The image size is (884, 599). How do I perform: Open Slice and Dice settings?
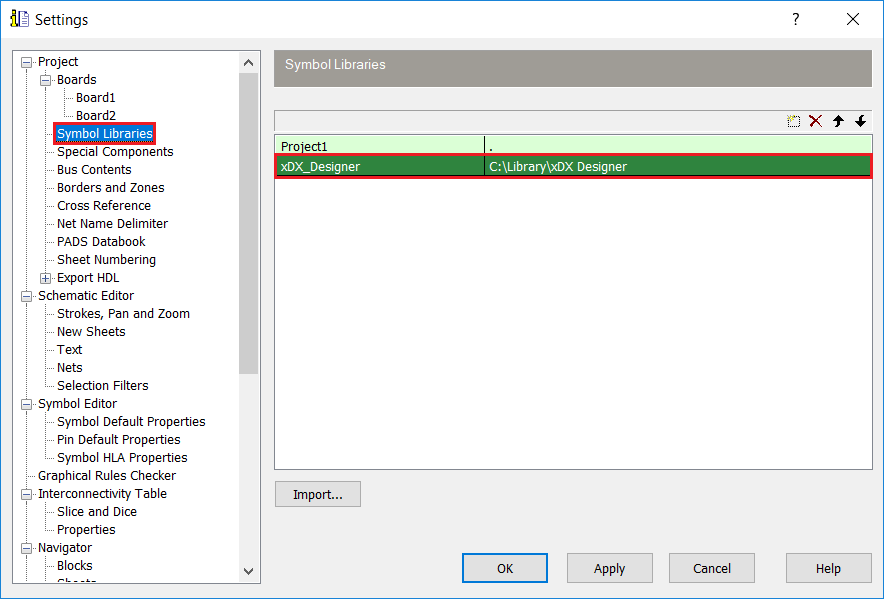tap(97, 512)
